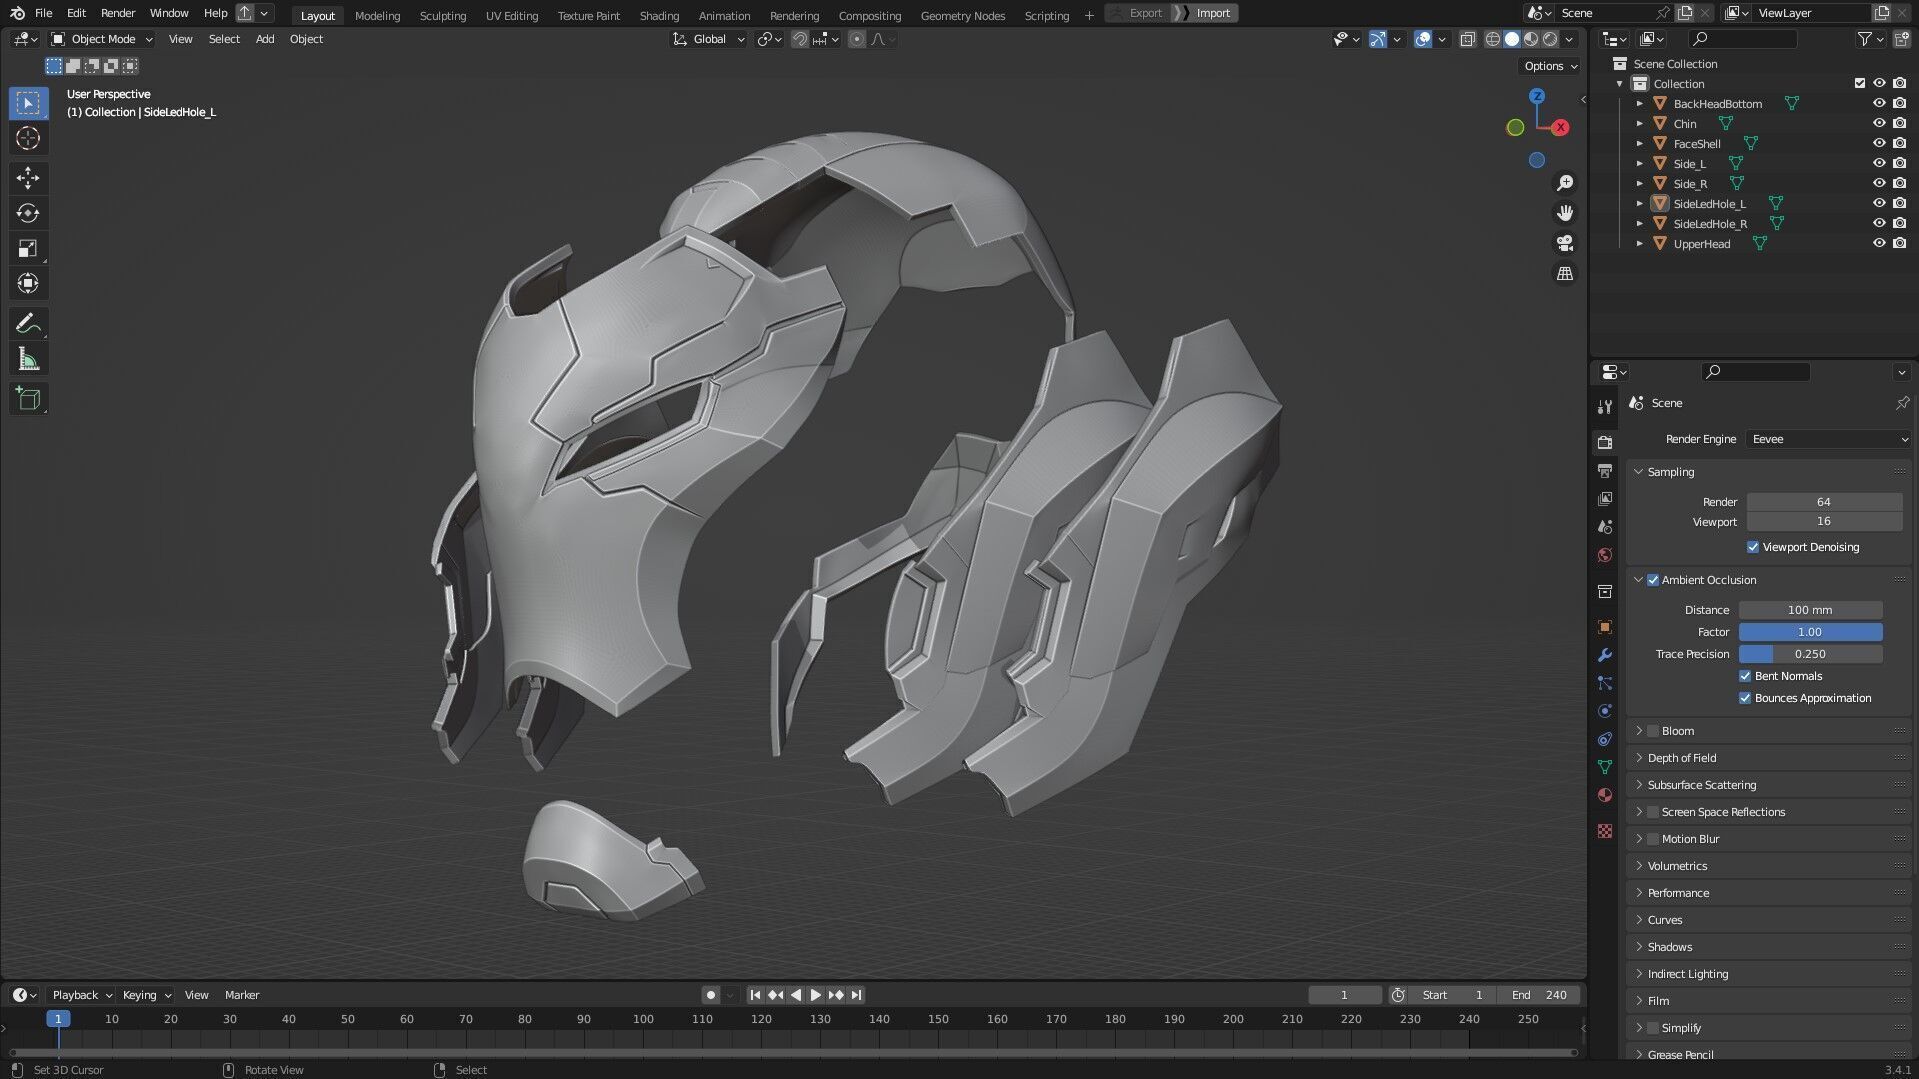Viewport: 1919px width, 1079px height.
Task: Switch to the Geometry Nodes workspace tab
Action: (x=962, y=15)
